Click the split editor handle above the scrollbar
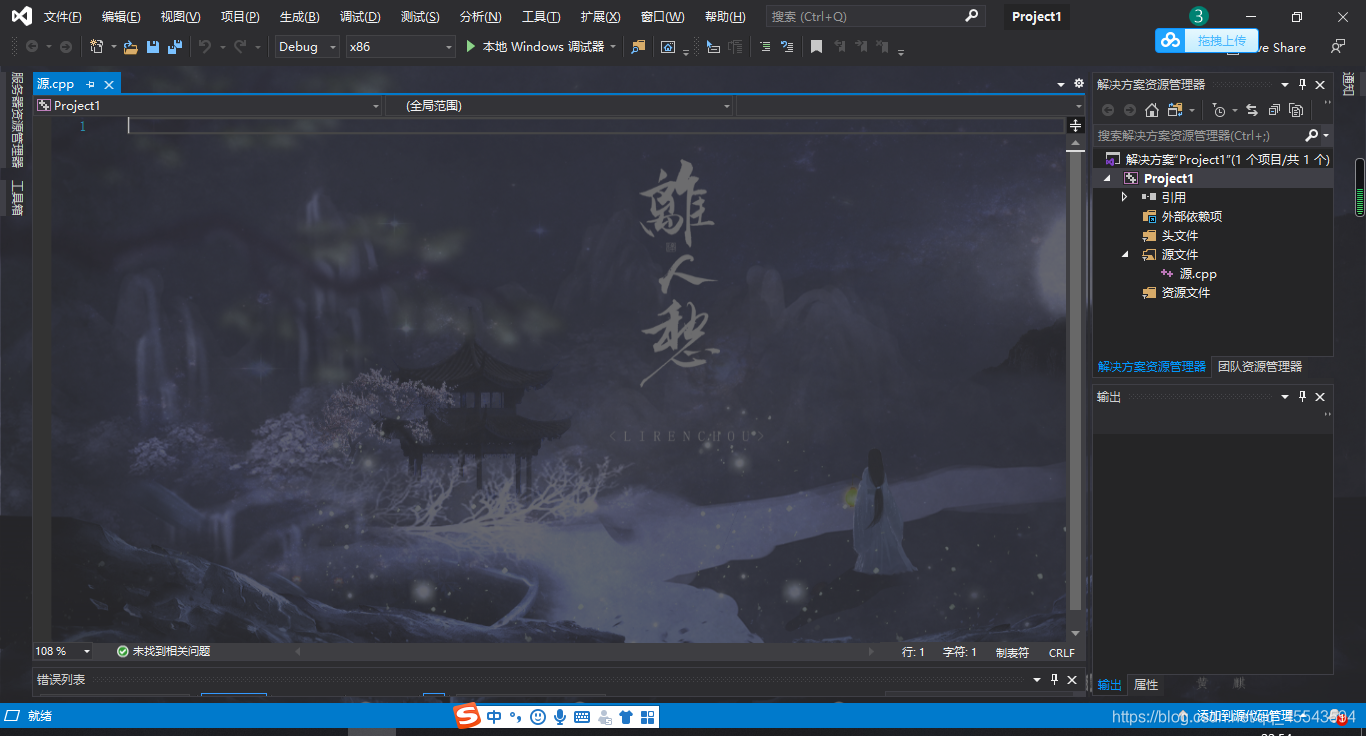Viewport: 1366px width, 736px height. pos(1076,125)
